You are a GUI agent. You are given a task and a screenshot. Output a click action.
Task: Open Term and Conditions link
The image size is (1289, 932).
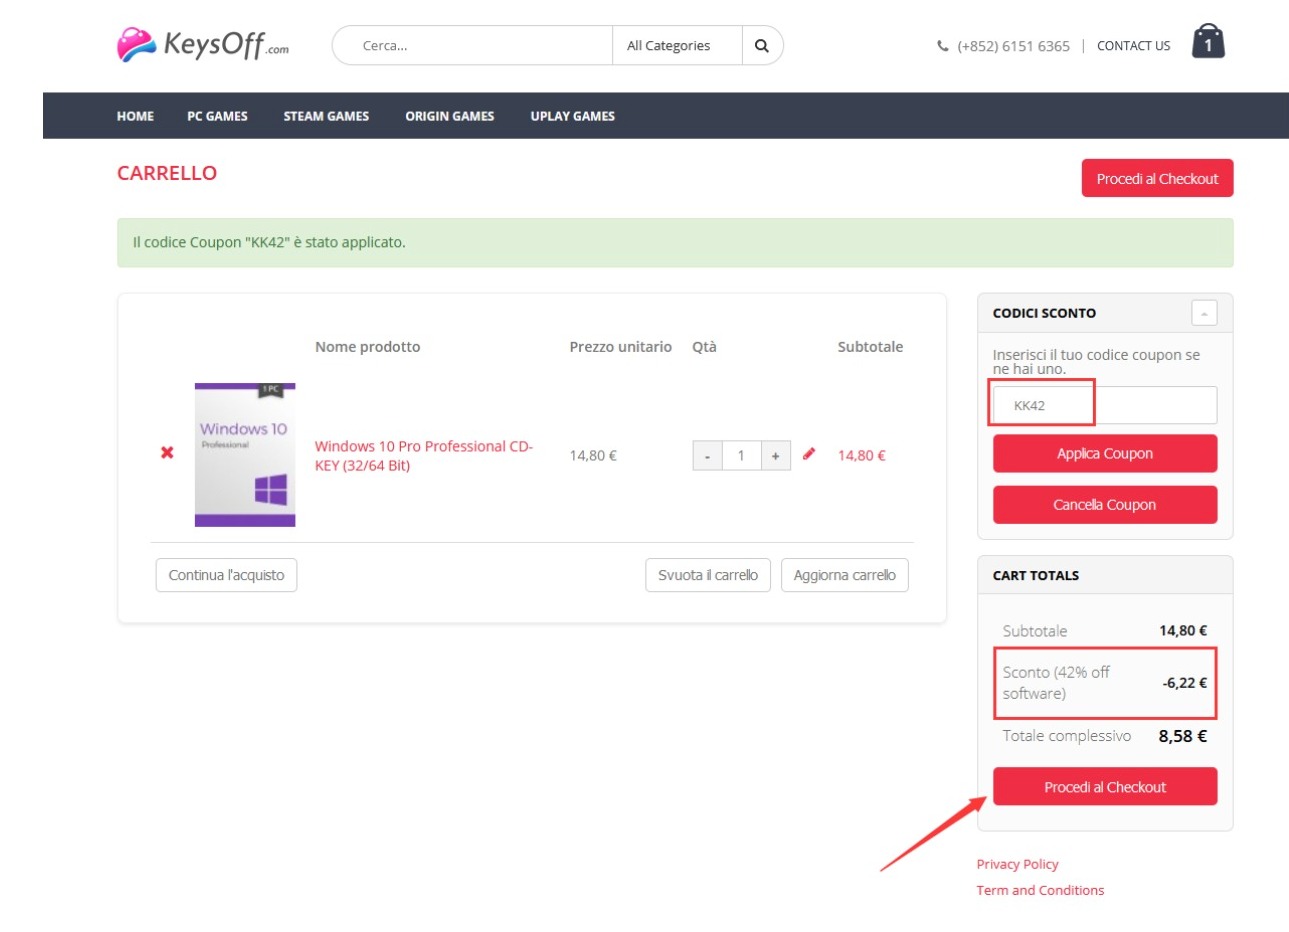pos(1040,890)
